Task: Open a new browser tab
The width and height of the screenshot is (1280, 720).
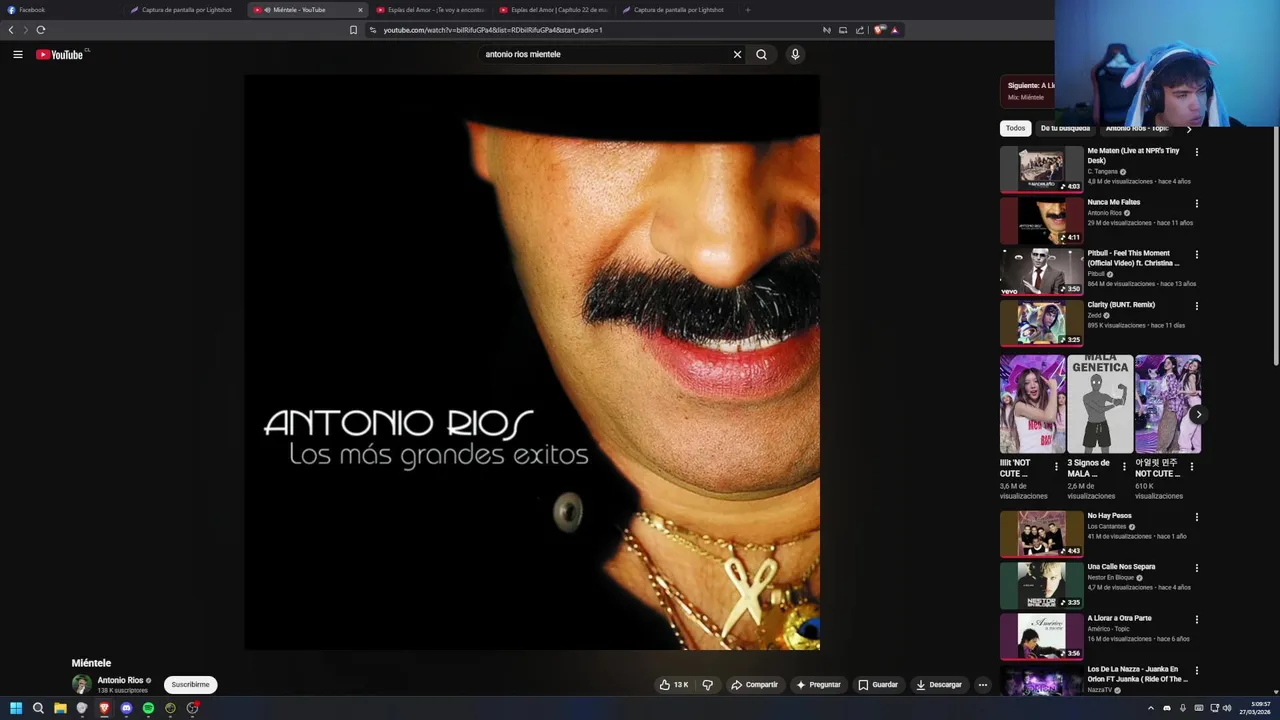Action: 747,10
